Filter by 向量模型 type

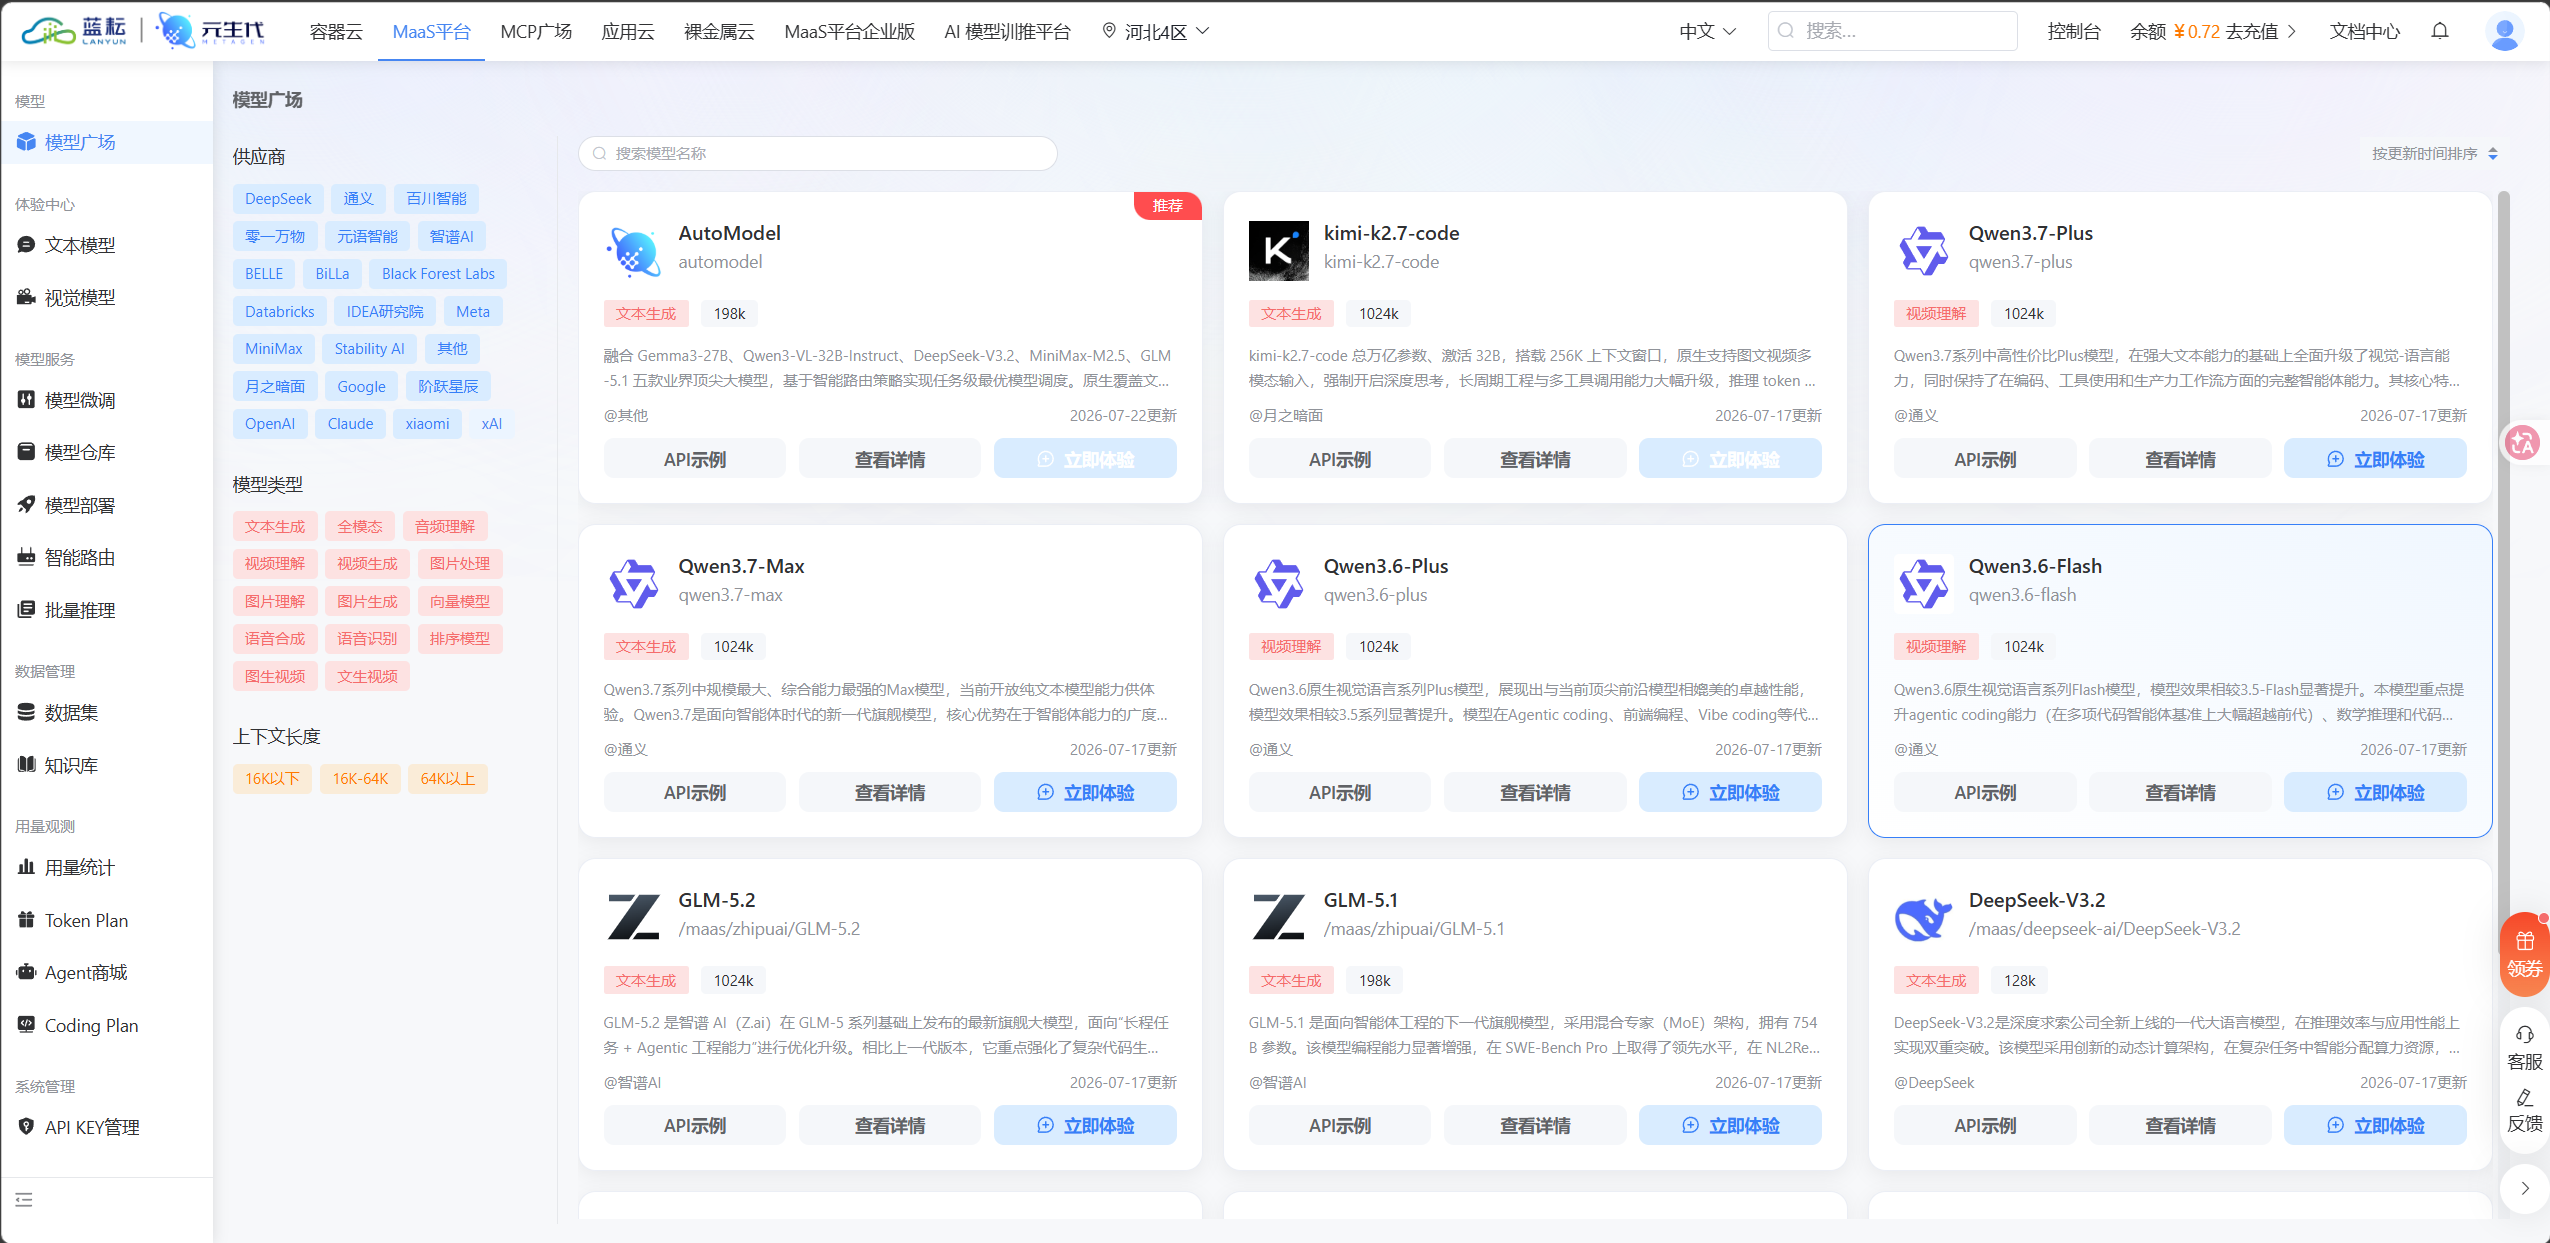tap(460, 601)
